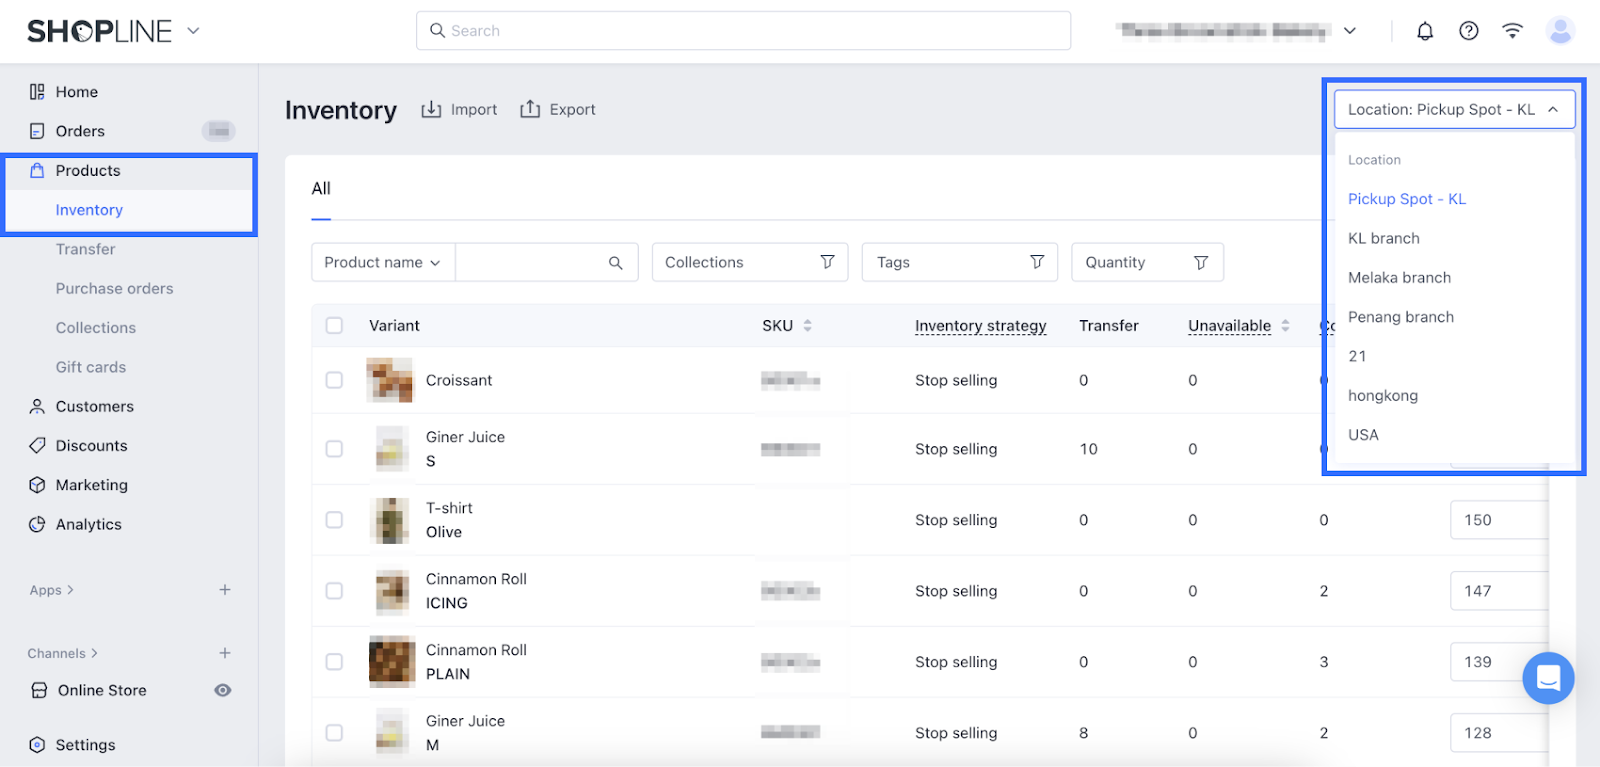Open the chat support bubble
This screenshot has width=1600, height=767.
[x=1548, y=678]
